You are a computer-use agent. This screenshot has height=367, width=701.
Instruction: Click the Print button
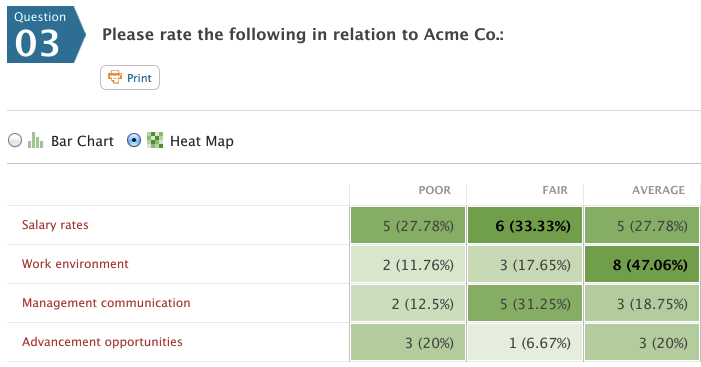[130, 78]
